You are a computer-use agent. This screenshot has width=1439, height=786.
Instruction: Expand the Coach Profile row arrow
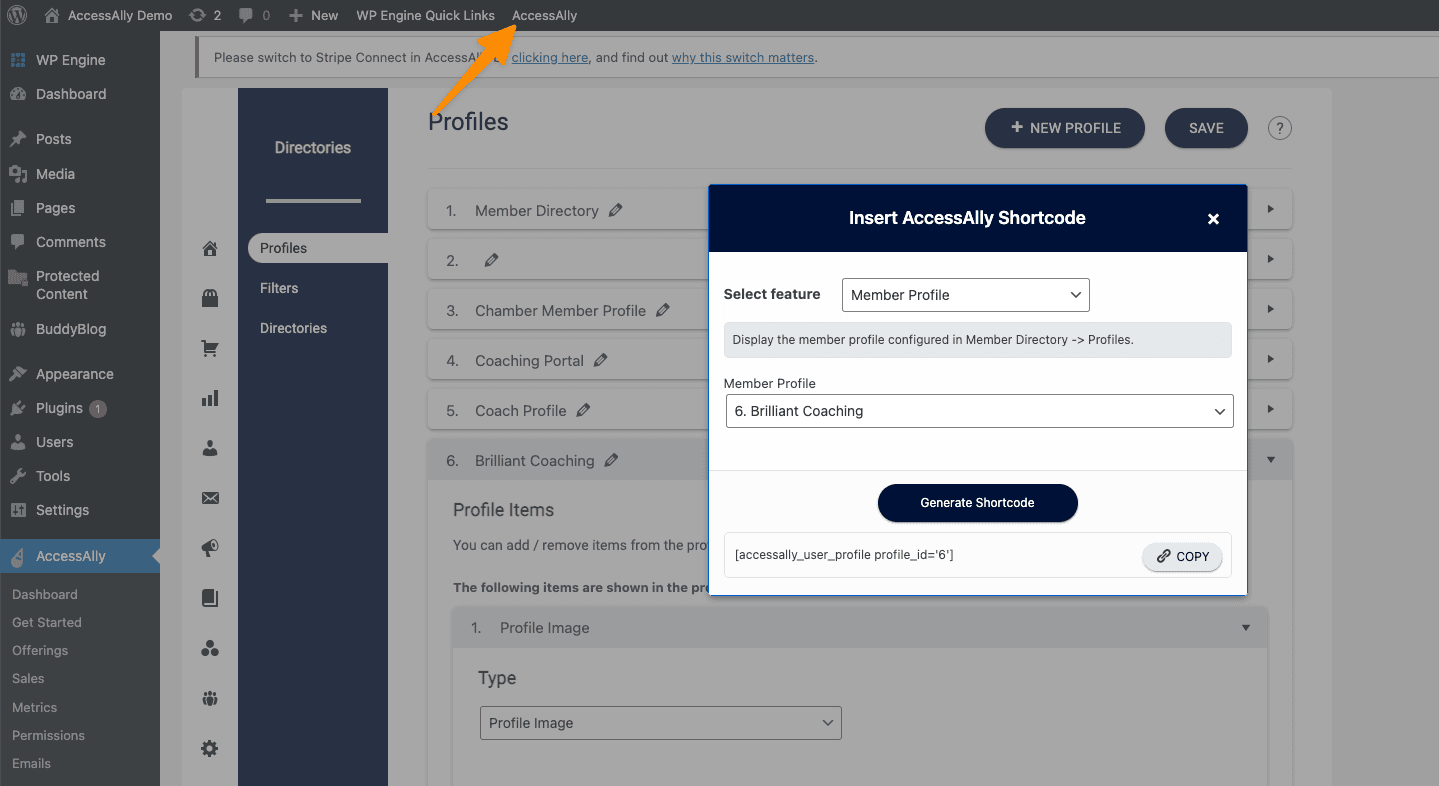click(1271, 409)
